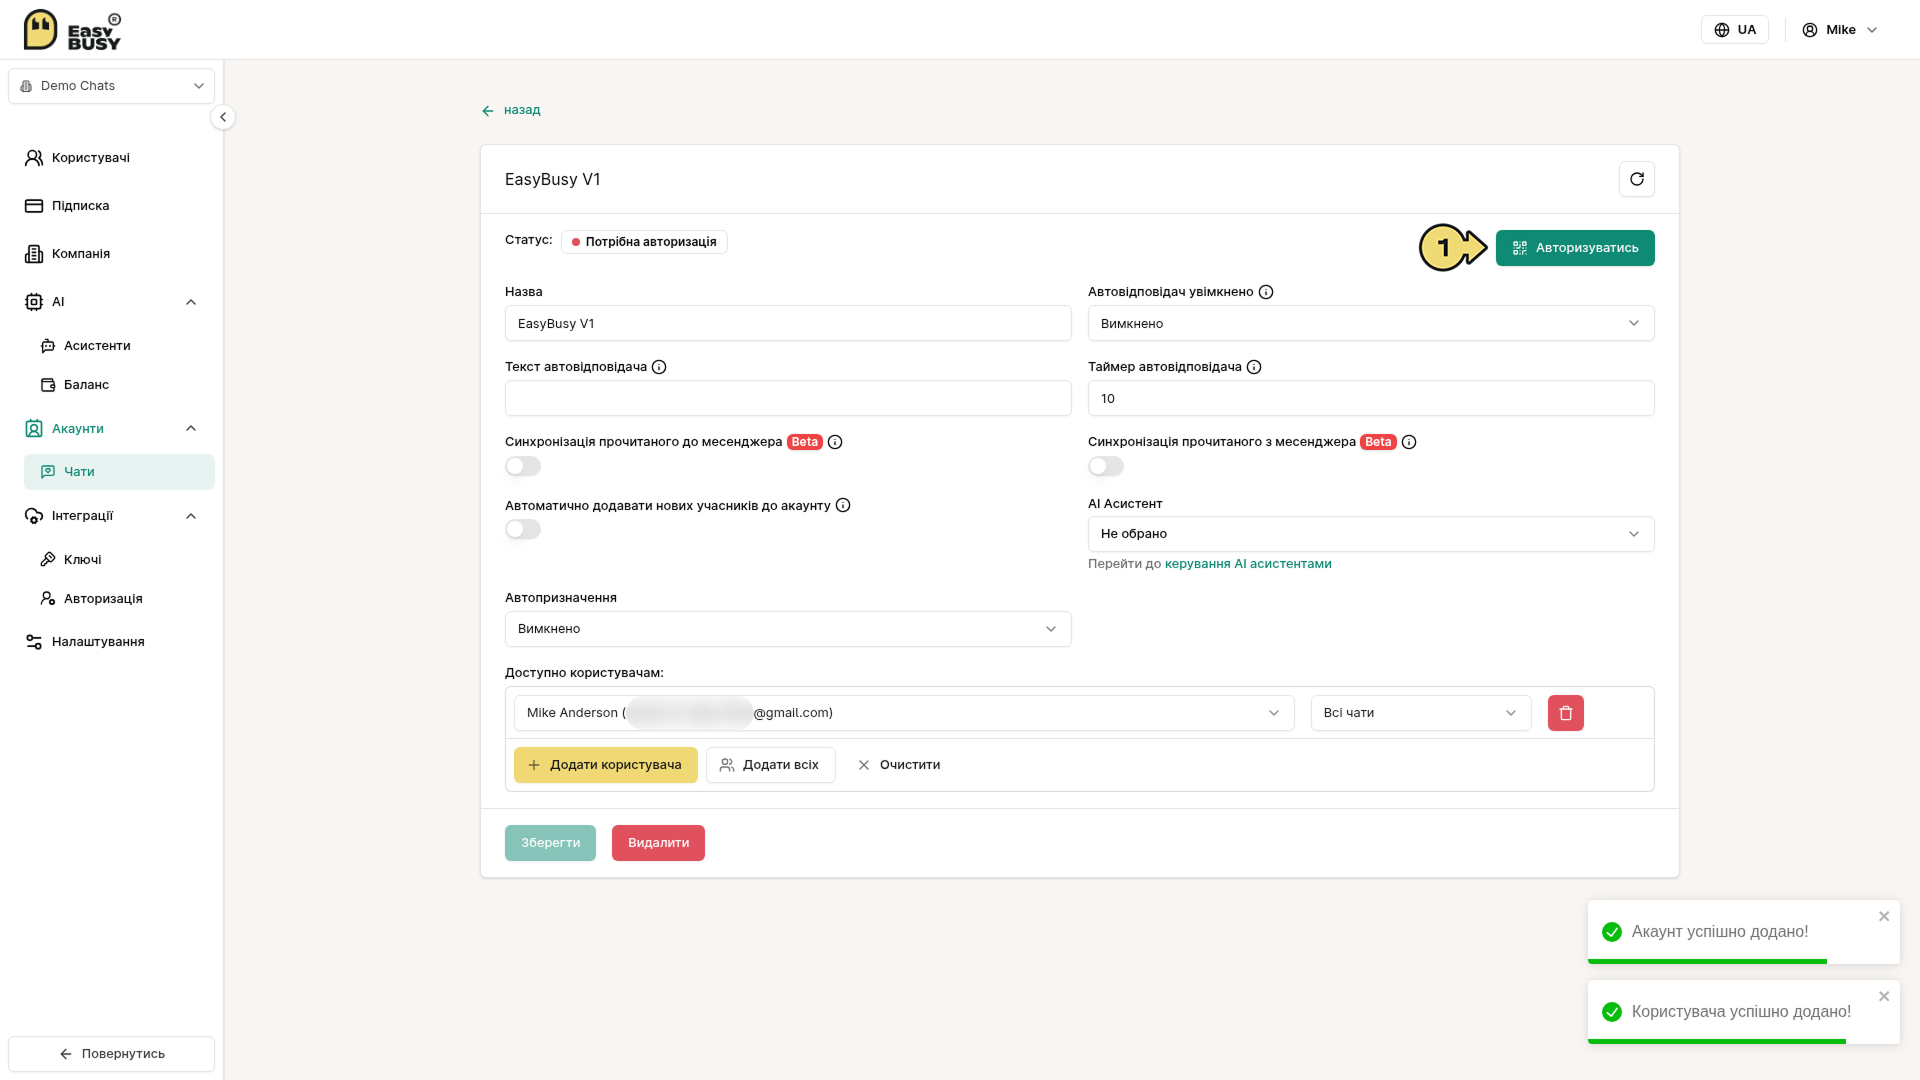Click the back arrow icon beside назад
This screenshot has width=1920, height=1080.
coord(488,111)
